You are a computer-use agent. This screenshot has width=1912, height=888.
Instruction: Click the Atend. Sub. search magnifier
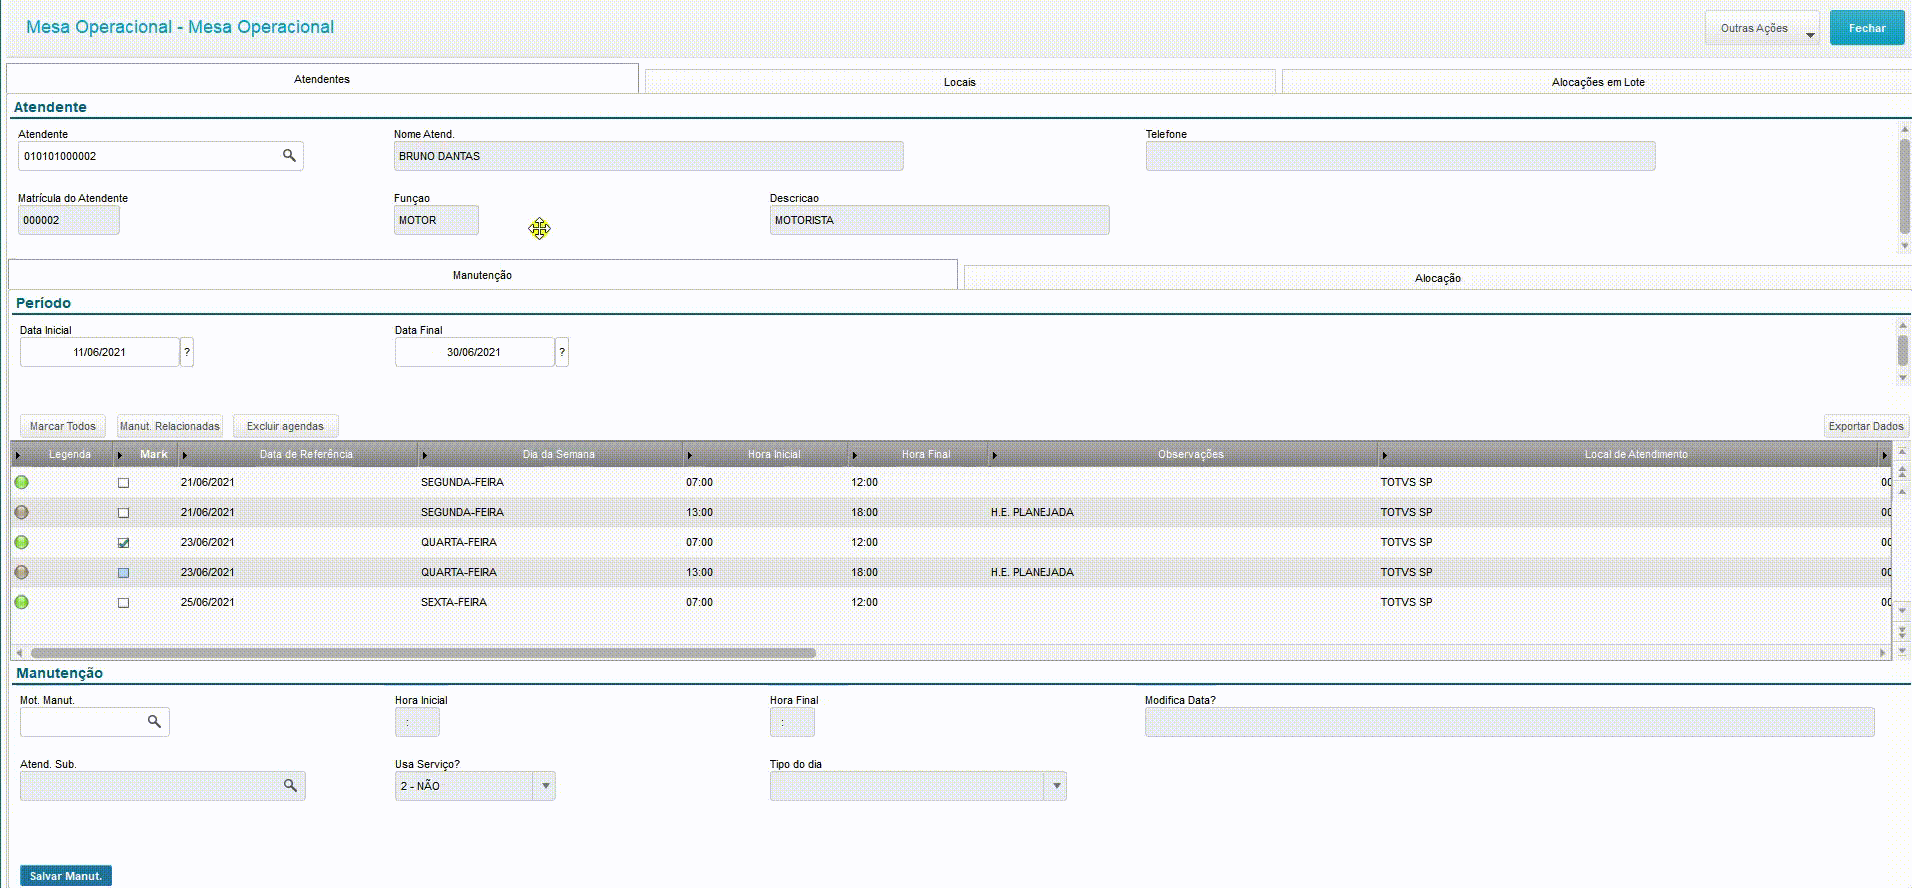[290, 786]
